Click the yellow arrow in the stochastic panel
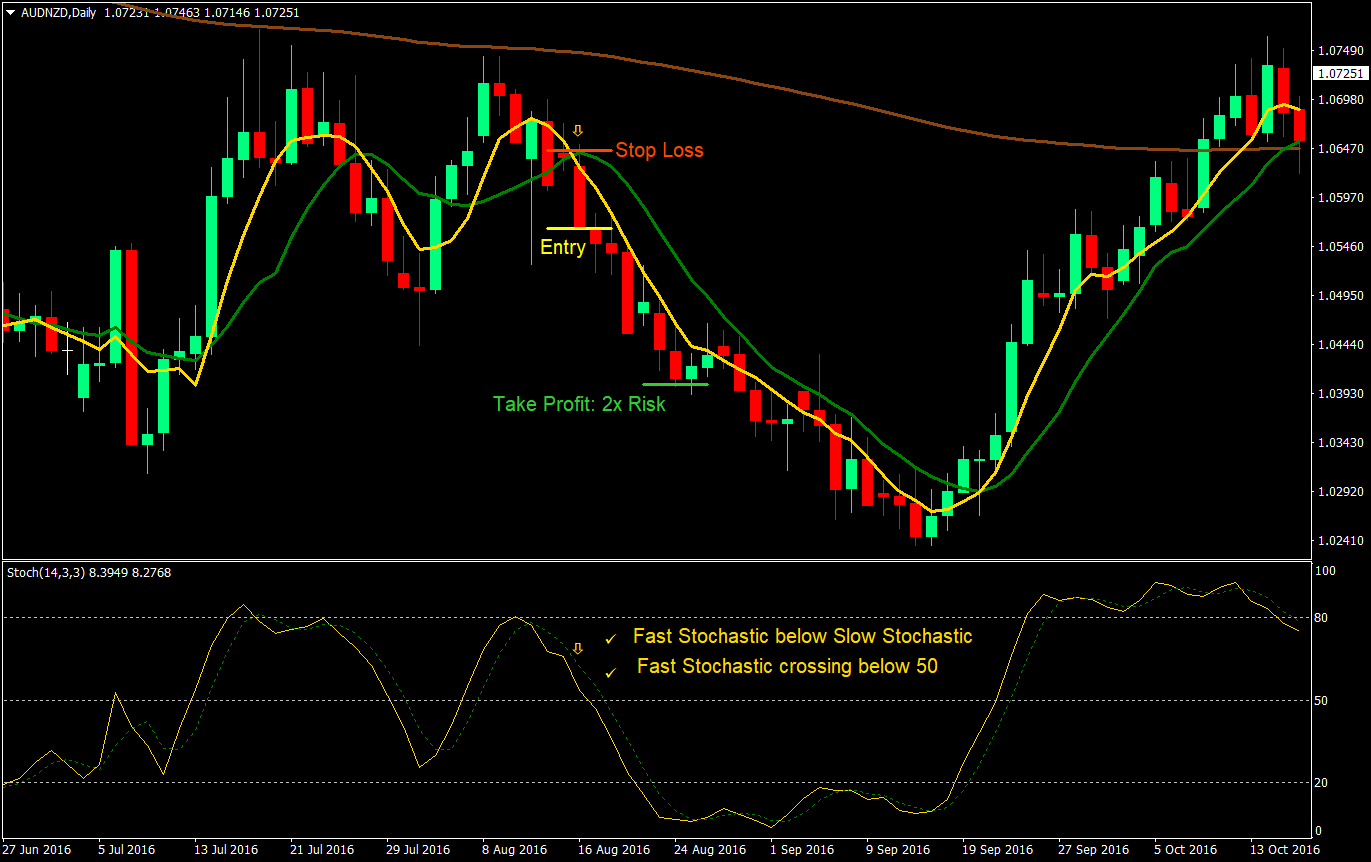The image size is (1371, 862). (x=578, y=649)
